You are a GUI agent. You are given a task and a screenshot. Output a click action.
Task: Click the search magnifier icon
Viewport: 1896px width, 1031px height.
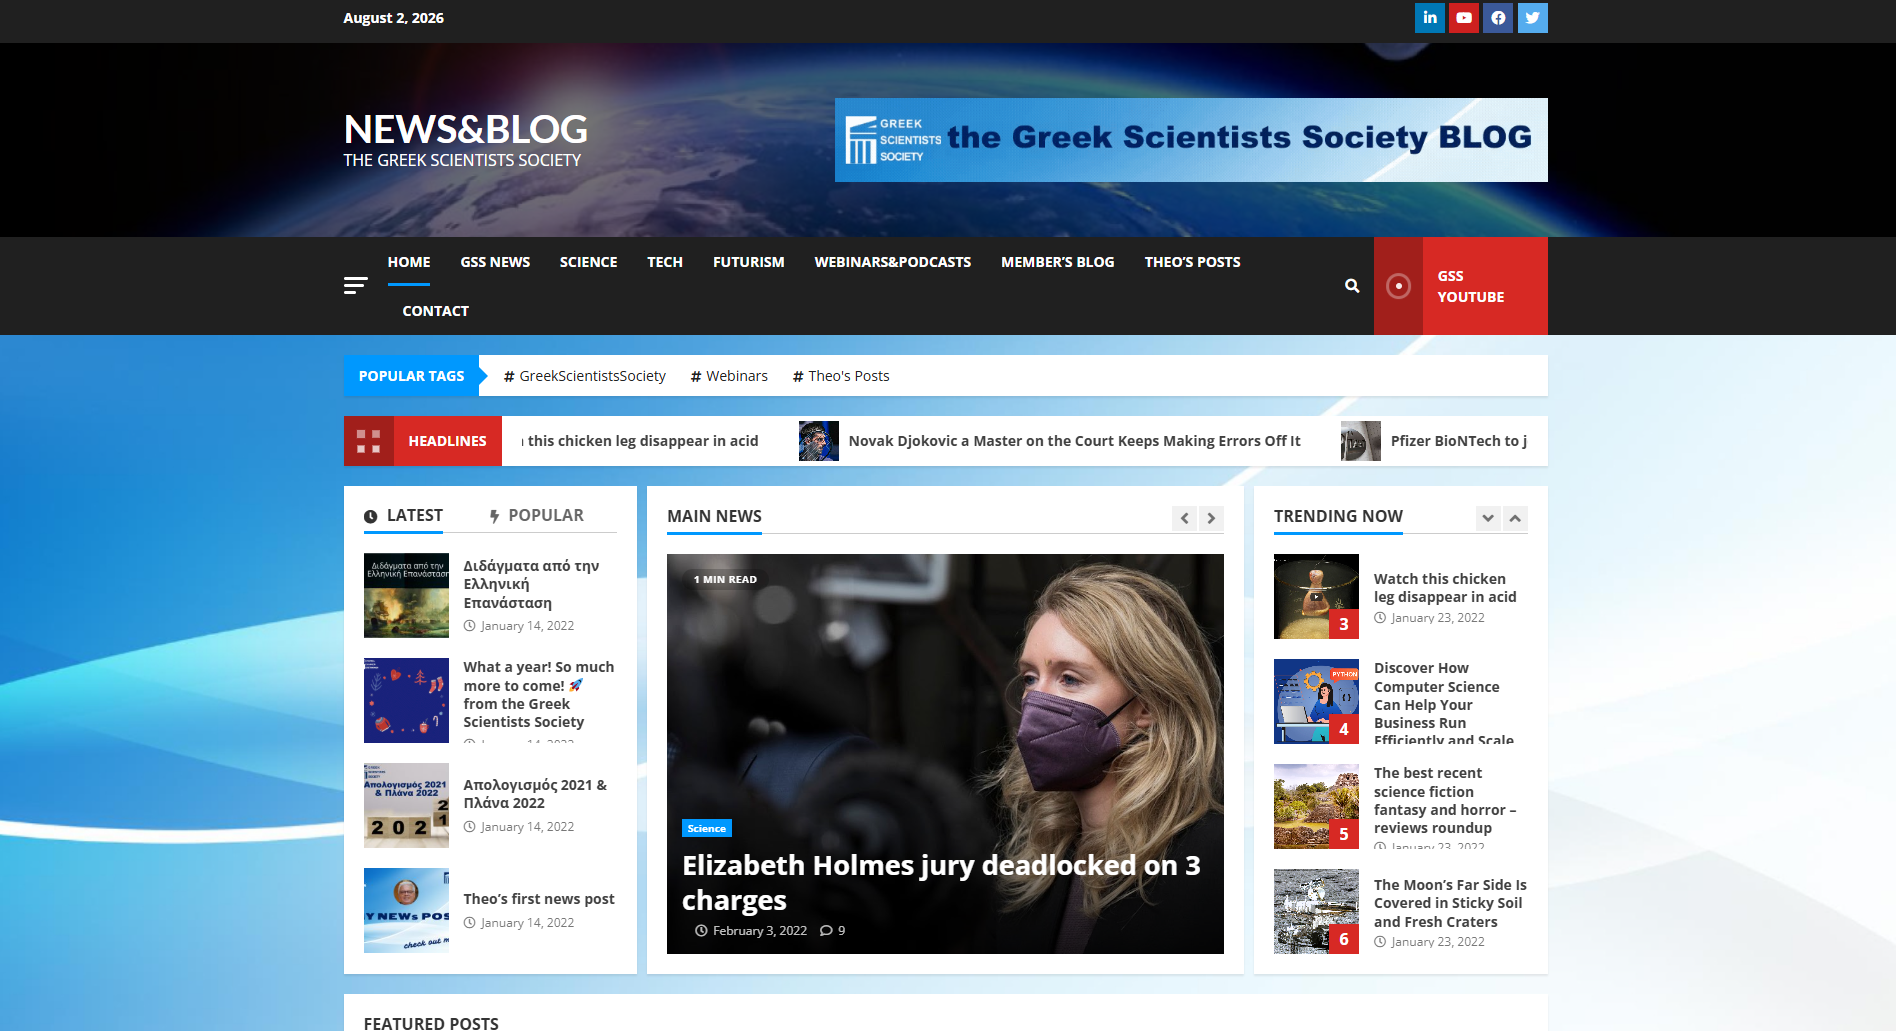[x=1352, y=286]
